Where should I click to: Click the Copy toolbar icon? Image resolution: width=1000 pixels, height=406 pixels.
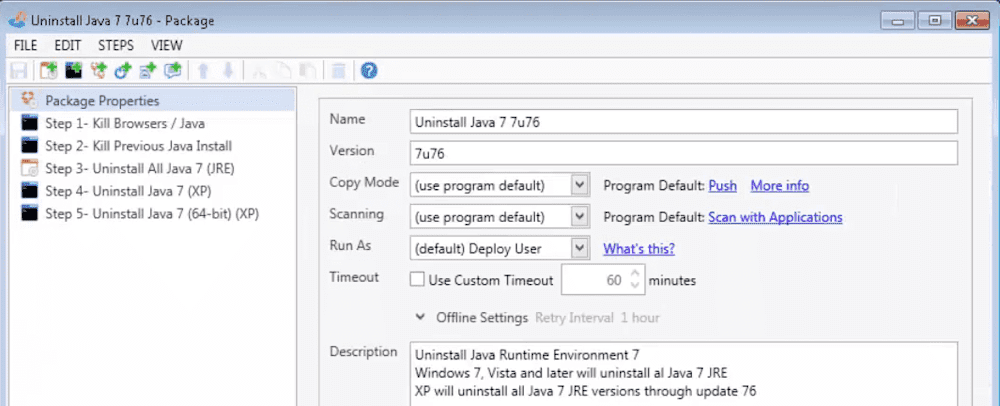tap(284, 71)
